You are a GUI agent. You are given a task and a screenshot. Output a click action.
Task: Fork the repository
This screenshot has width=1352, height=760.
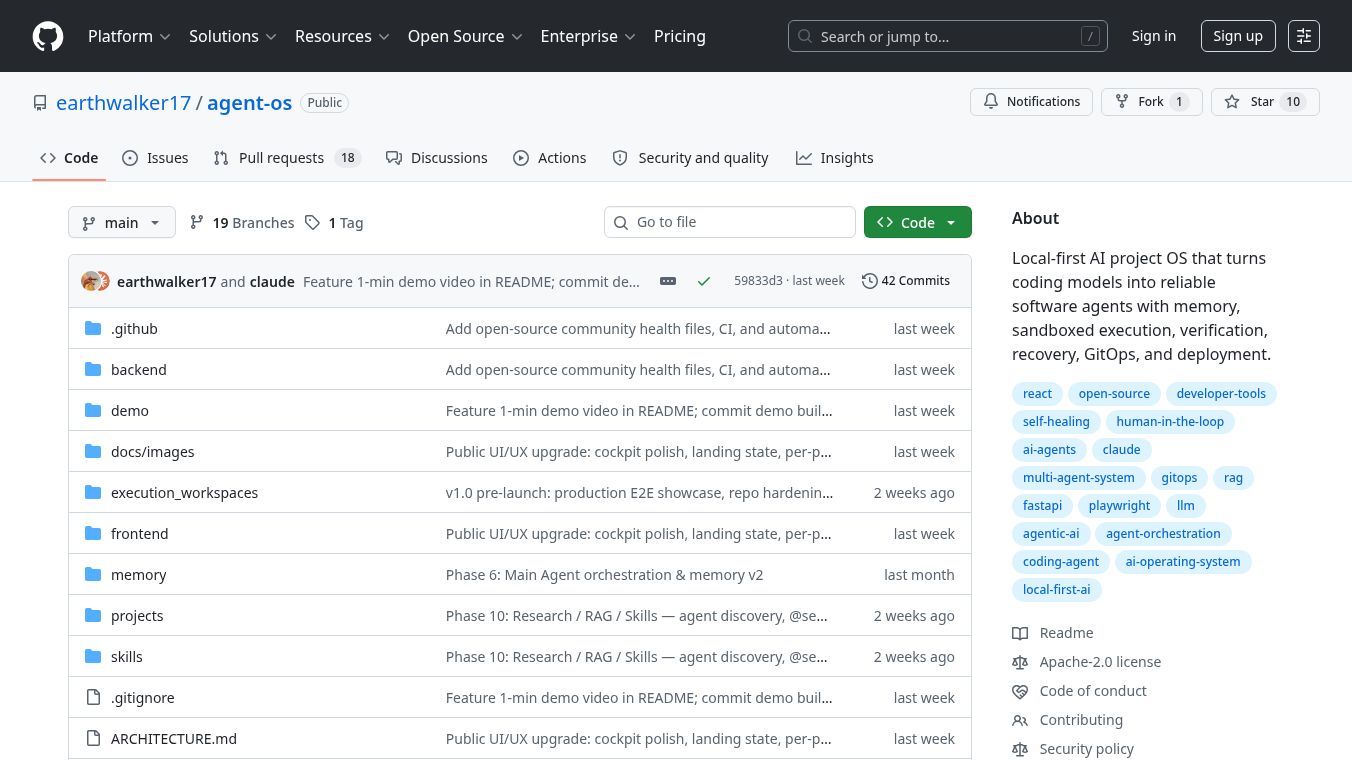click(1151, 102)
